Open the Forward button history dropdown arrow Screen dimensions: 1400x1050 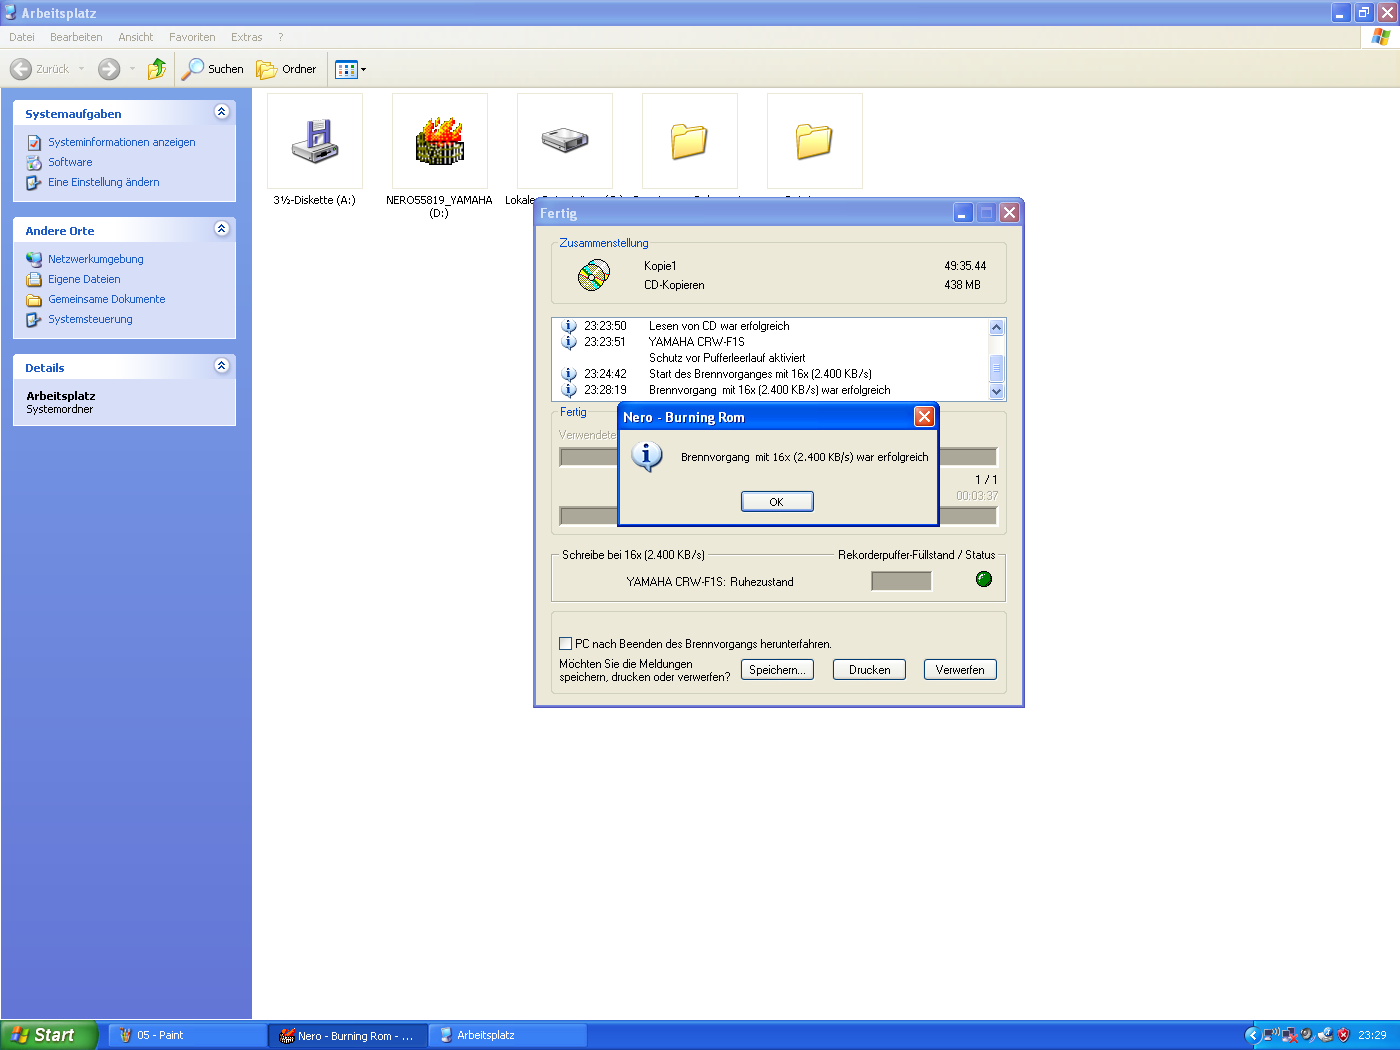coord(132,69)
